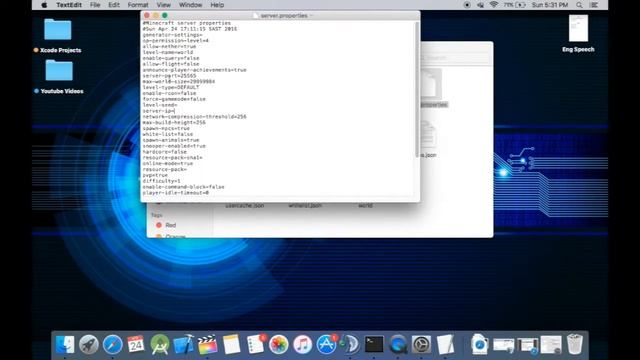This screenshot has width=640, height=360.
Task: Open Android Studio from the Dock
Action: (160, 345)
